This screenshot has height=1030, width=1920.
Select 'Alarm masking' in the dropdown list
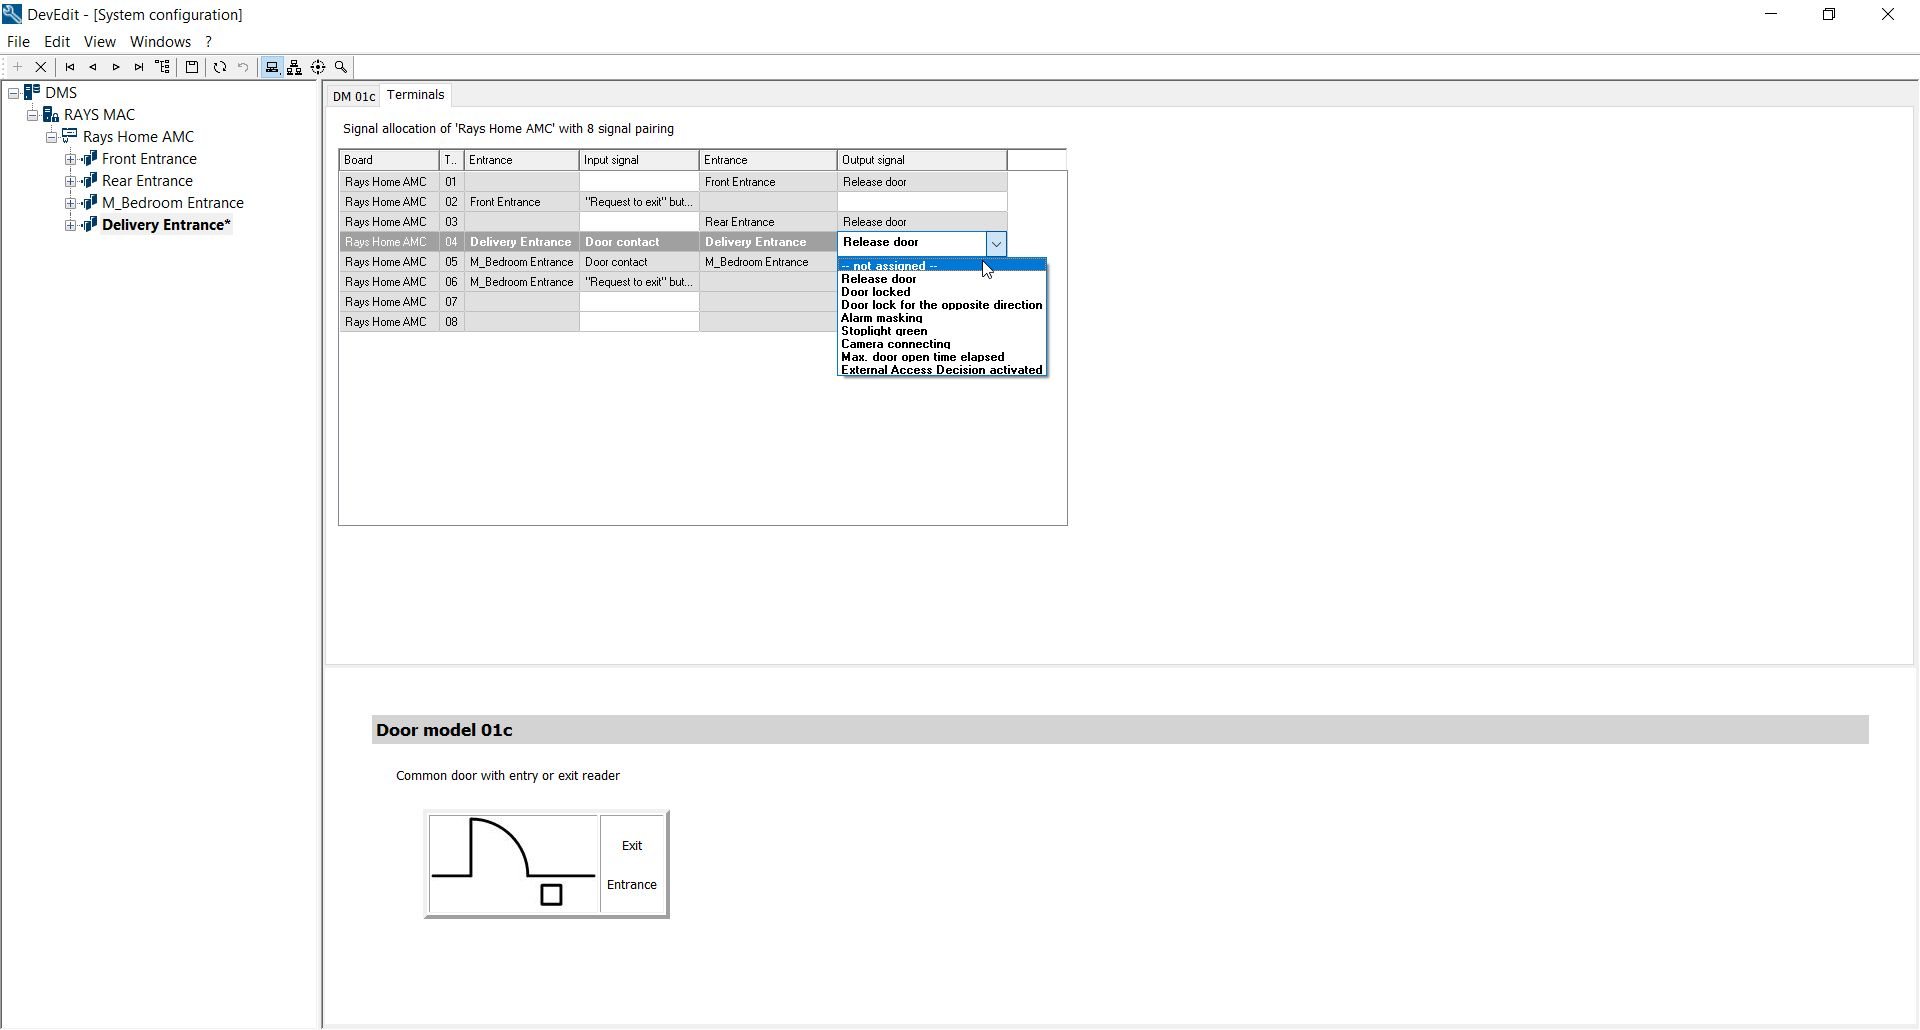click(882, 318)
